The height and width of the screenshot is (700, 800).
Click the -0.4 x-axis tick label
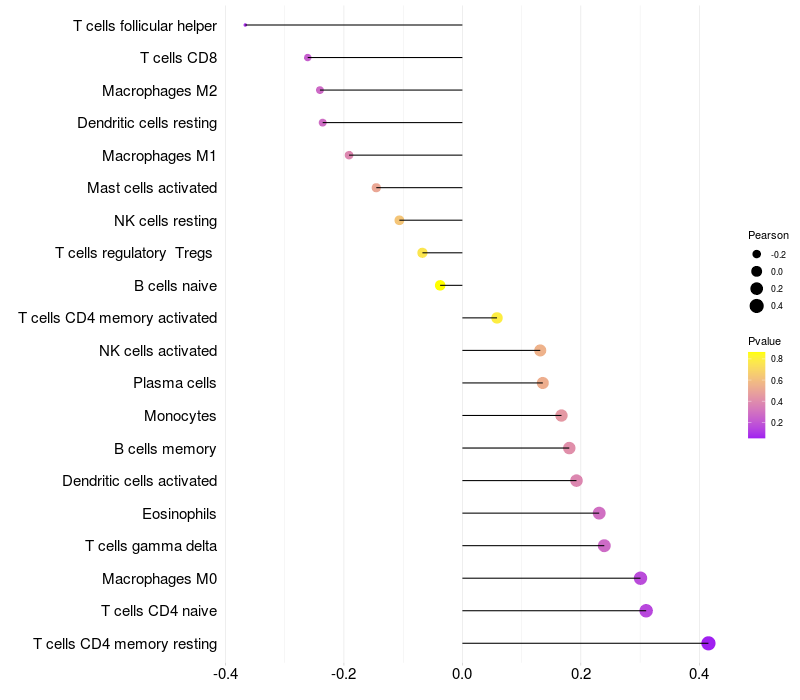point(226,673)
